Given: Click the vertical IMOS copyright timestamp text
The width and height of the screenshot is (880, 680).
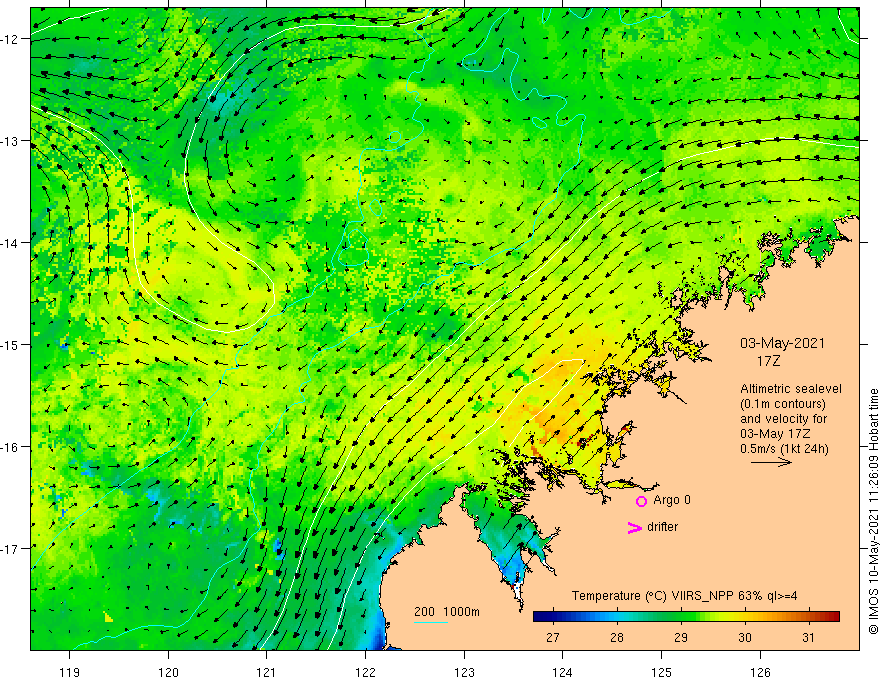Looking at the screenshot, I should coord(873,511).
